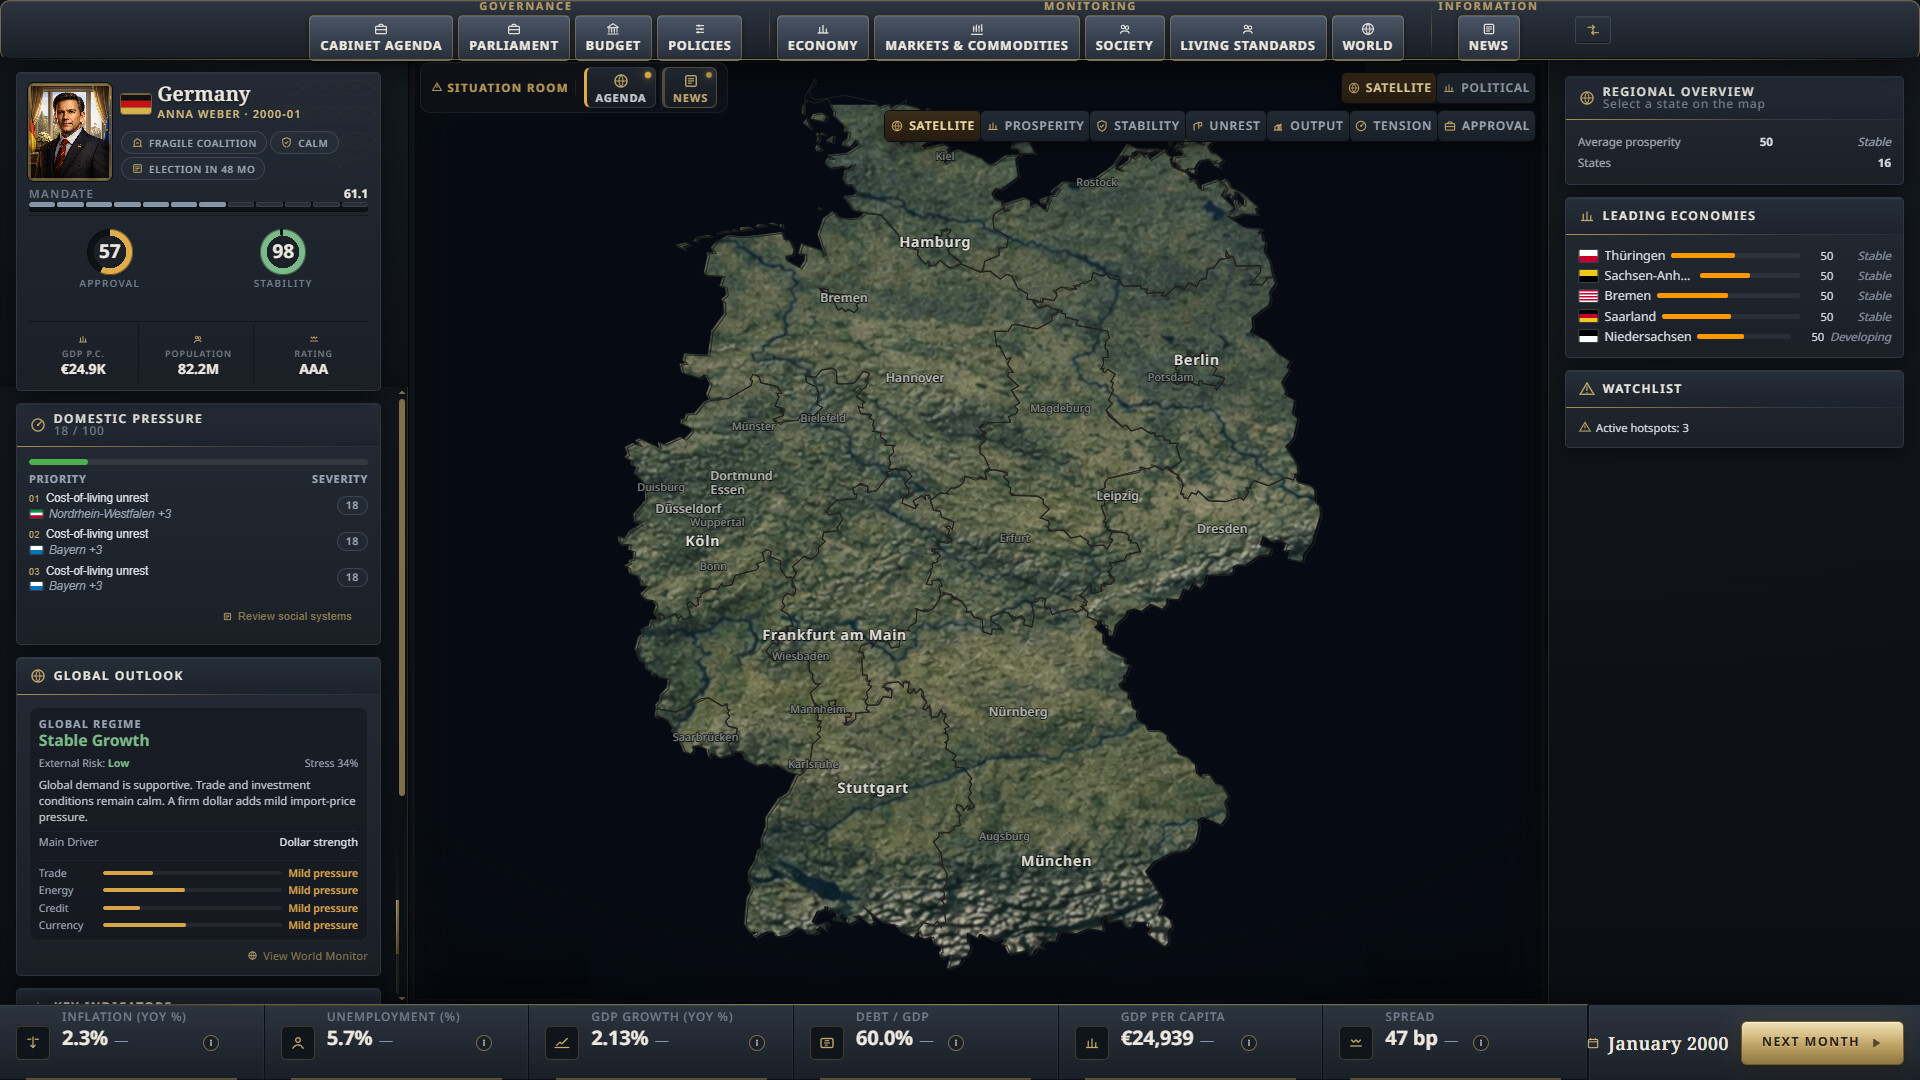The height and width of the screenshot is (1080, 1920).
Task: Open GDP per capita info icon
Action: [x=1249, y=1043]
